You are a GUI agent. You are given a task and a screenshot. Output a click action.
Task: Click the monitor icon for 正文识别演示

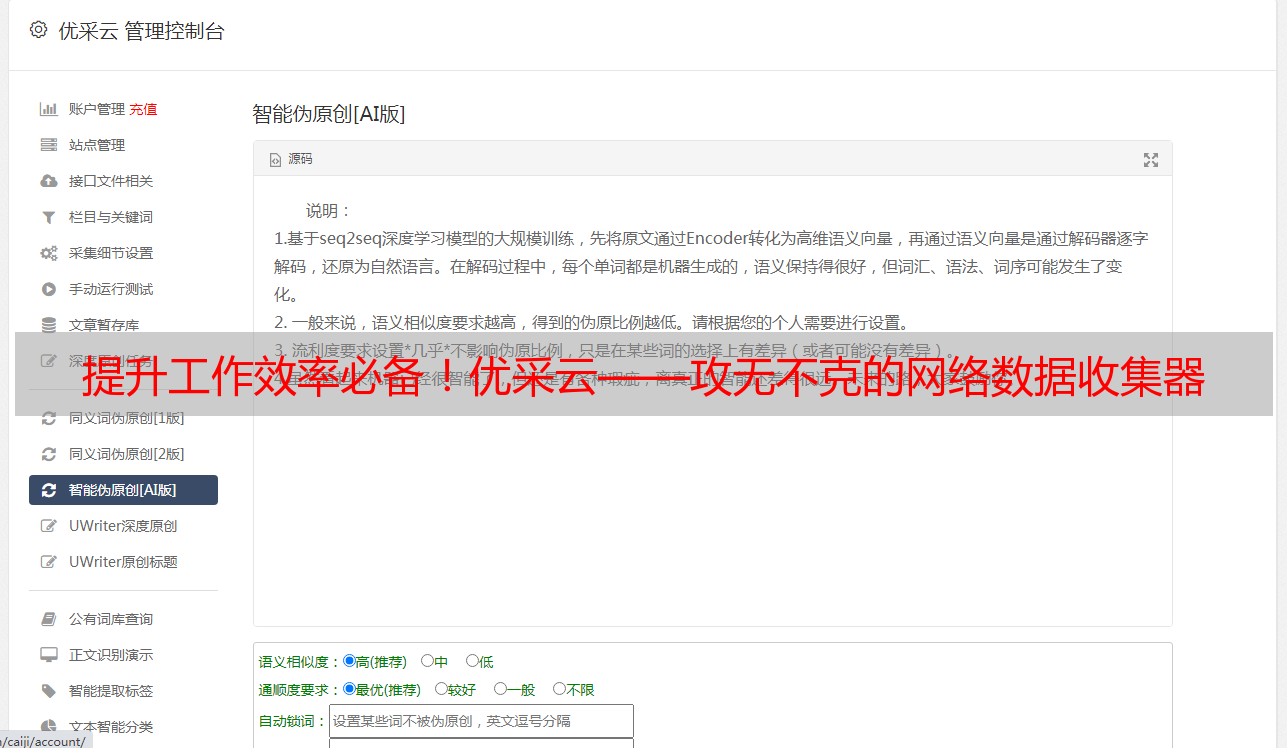48,655
